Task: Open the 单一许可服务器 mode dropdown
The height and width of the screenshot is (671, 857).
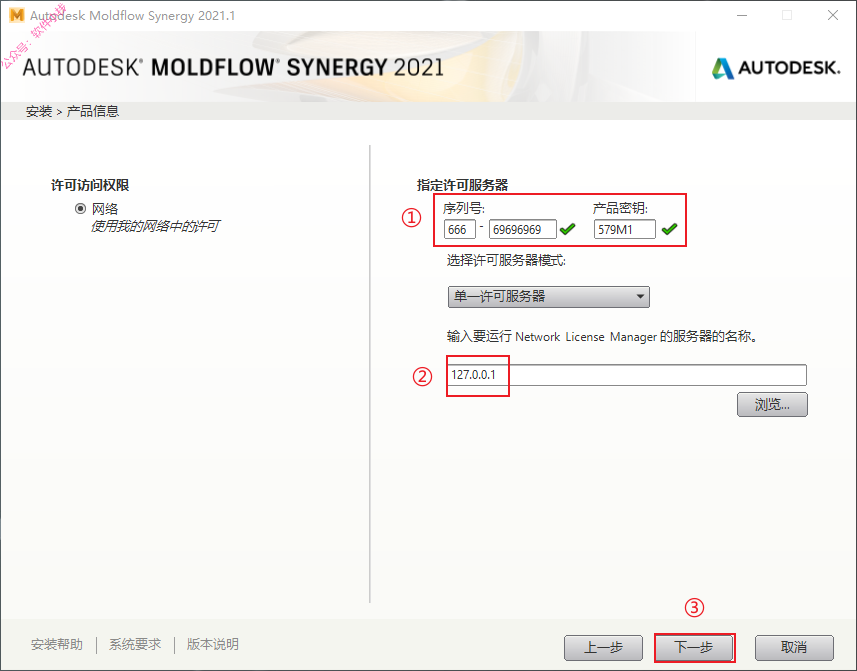Action: click(549, 297)
